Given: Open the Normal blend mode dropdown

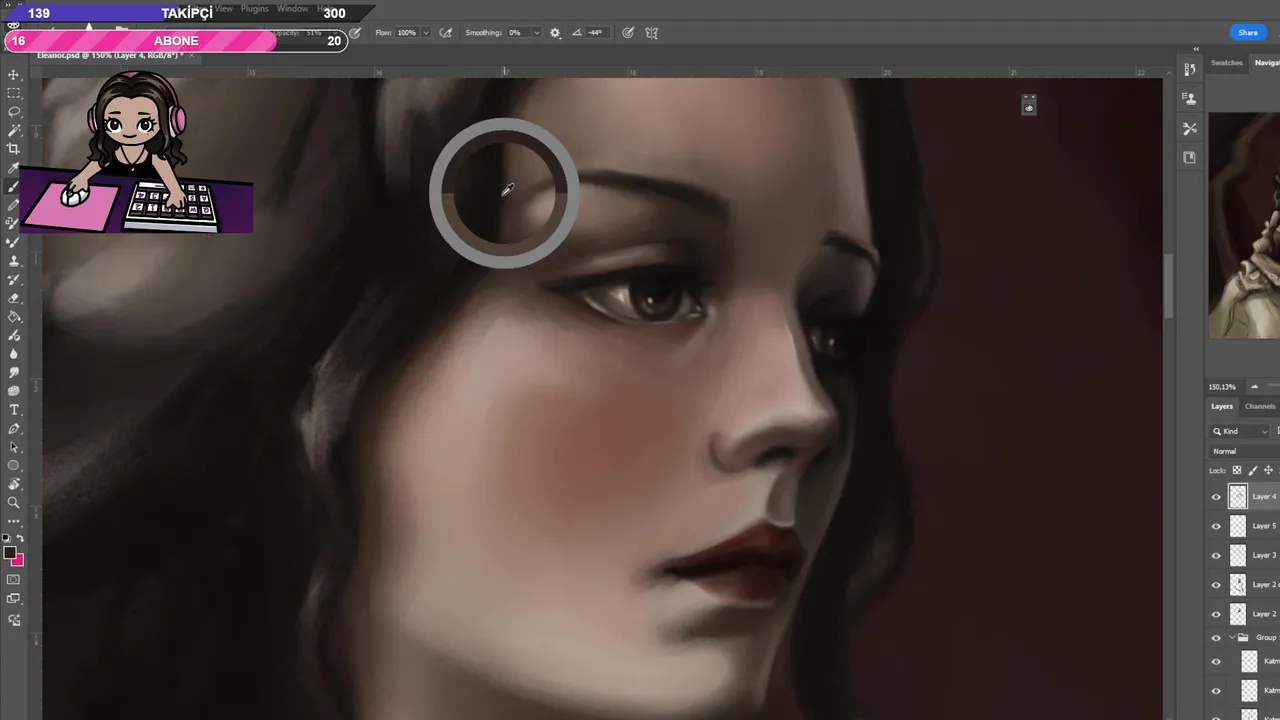Looking at the screenshot, I should tap(1244, 451).
